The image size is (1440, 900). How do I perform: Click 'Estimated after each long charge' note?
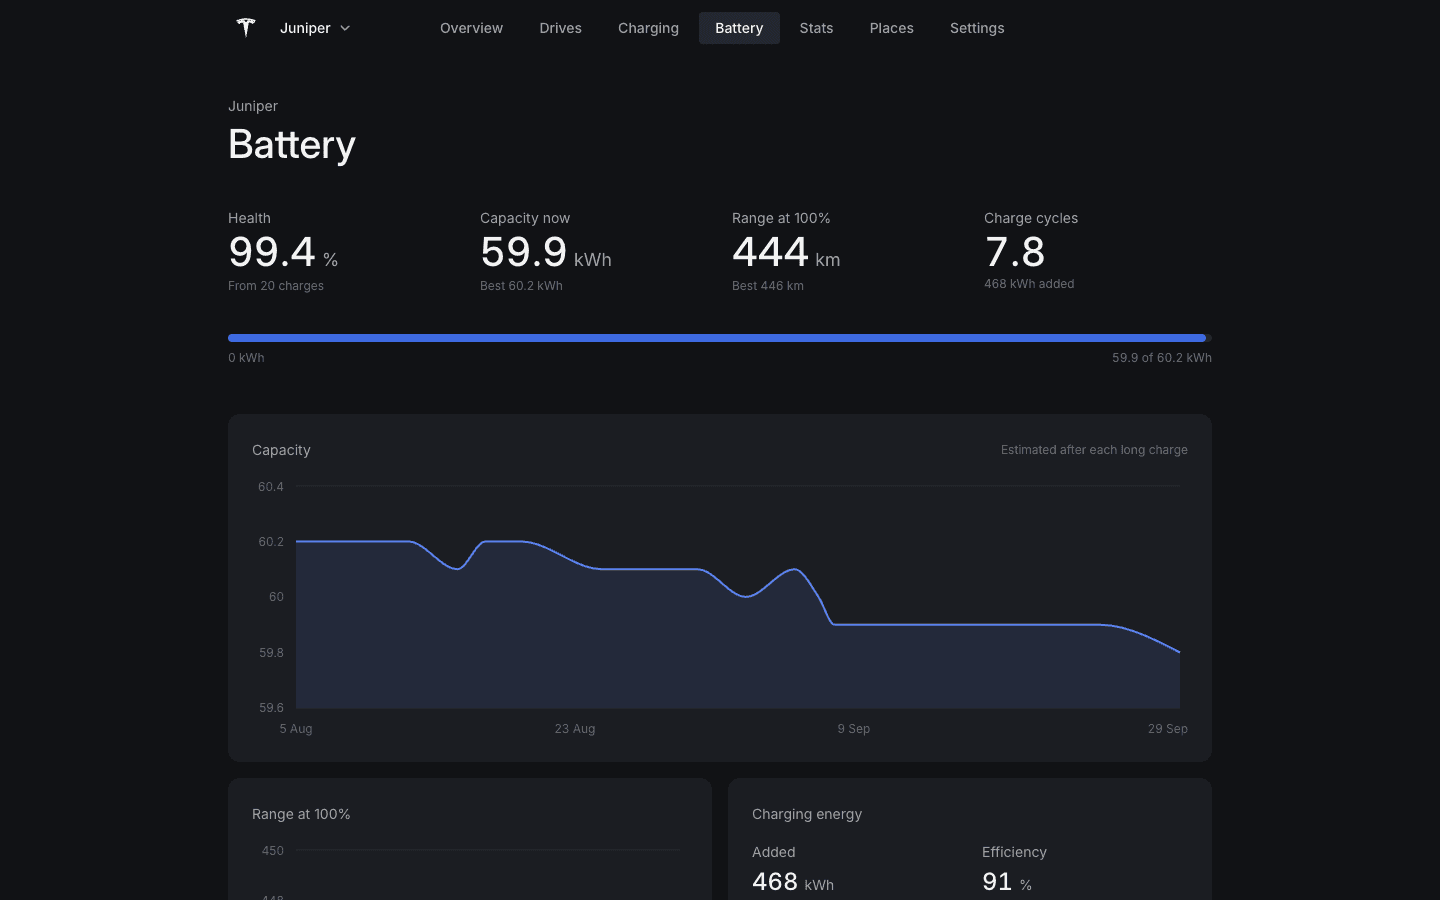pyautogui.click(x=1094, y=450)
